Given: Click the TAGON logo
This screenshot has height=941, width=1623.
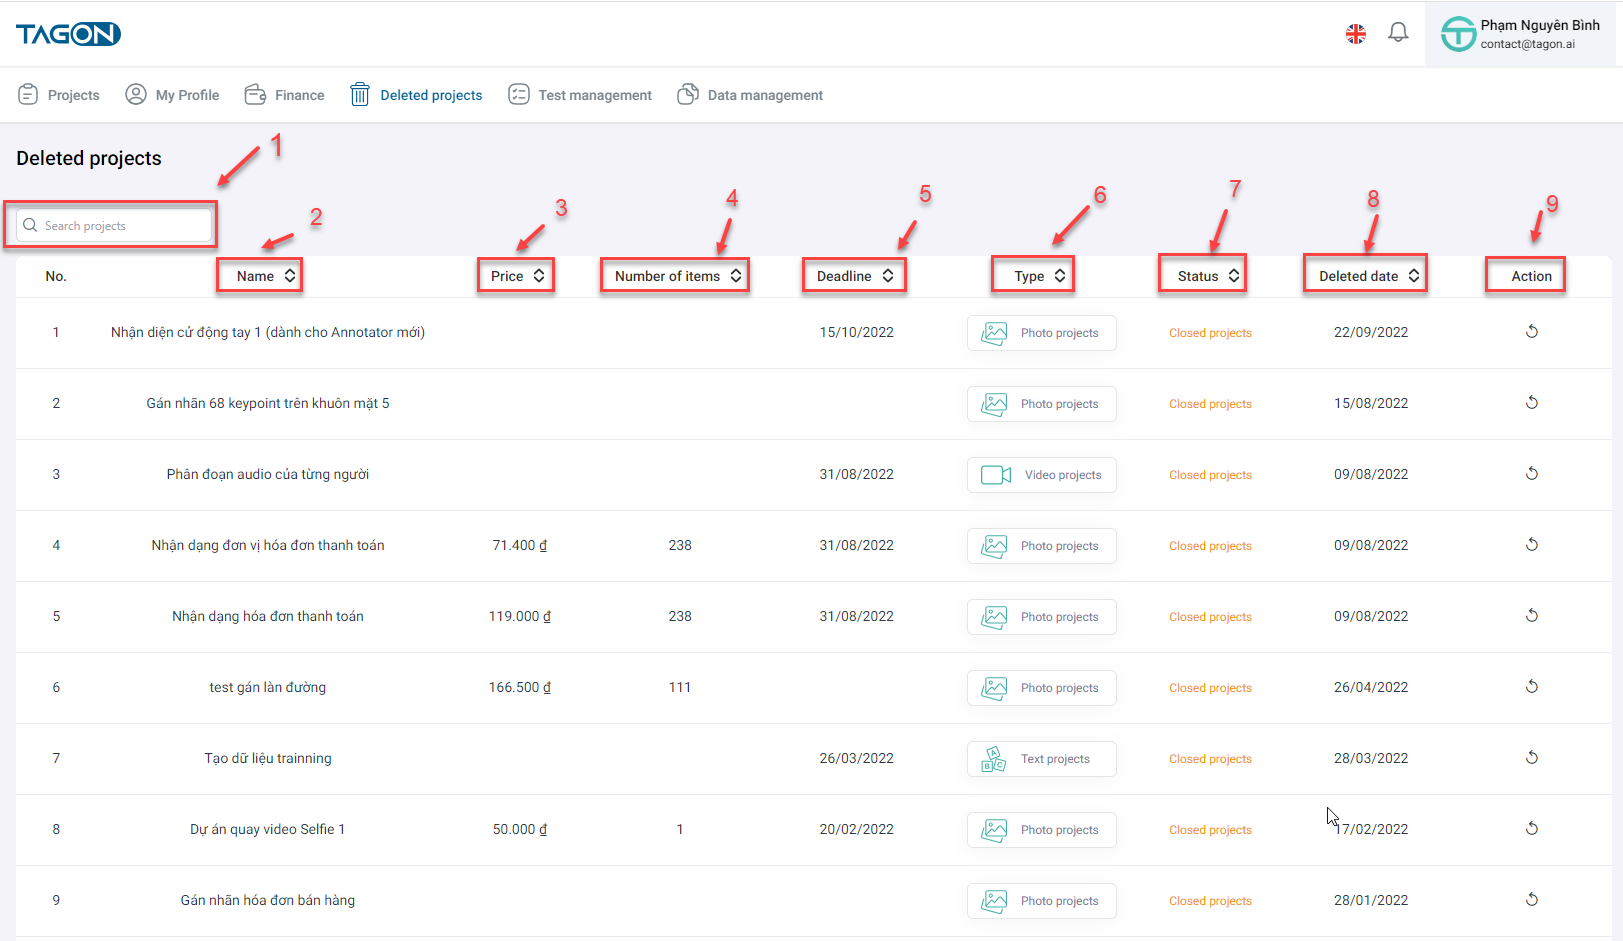Looking at the screenshot, I should click(x=68, y=34).
